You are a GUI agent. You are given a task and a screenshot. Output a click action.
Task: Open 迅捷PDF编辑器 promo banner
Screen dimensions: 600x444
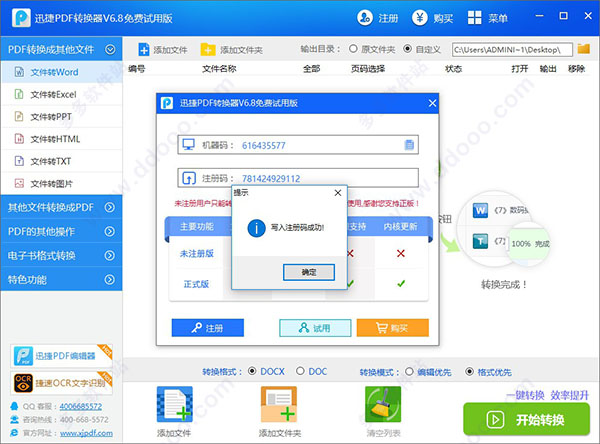[61, 356]
